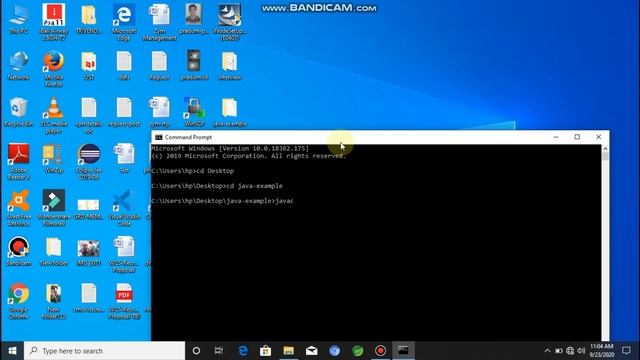Maximize the Command Prompt window
Viewport: 640px width, 360px height.
pos(577,137)
